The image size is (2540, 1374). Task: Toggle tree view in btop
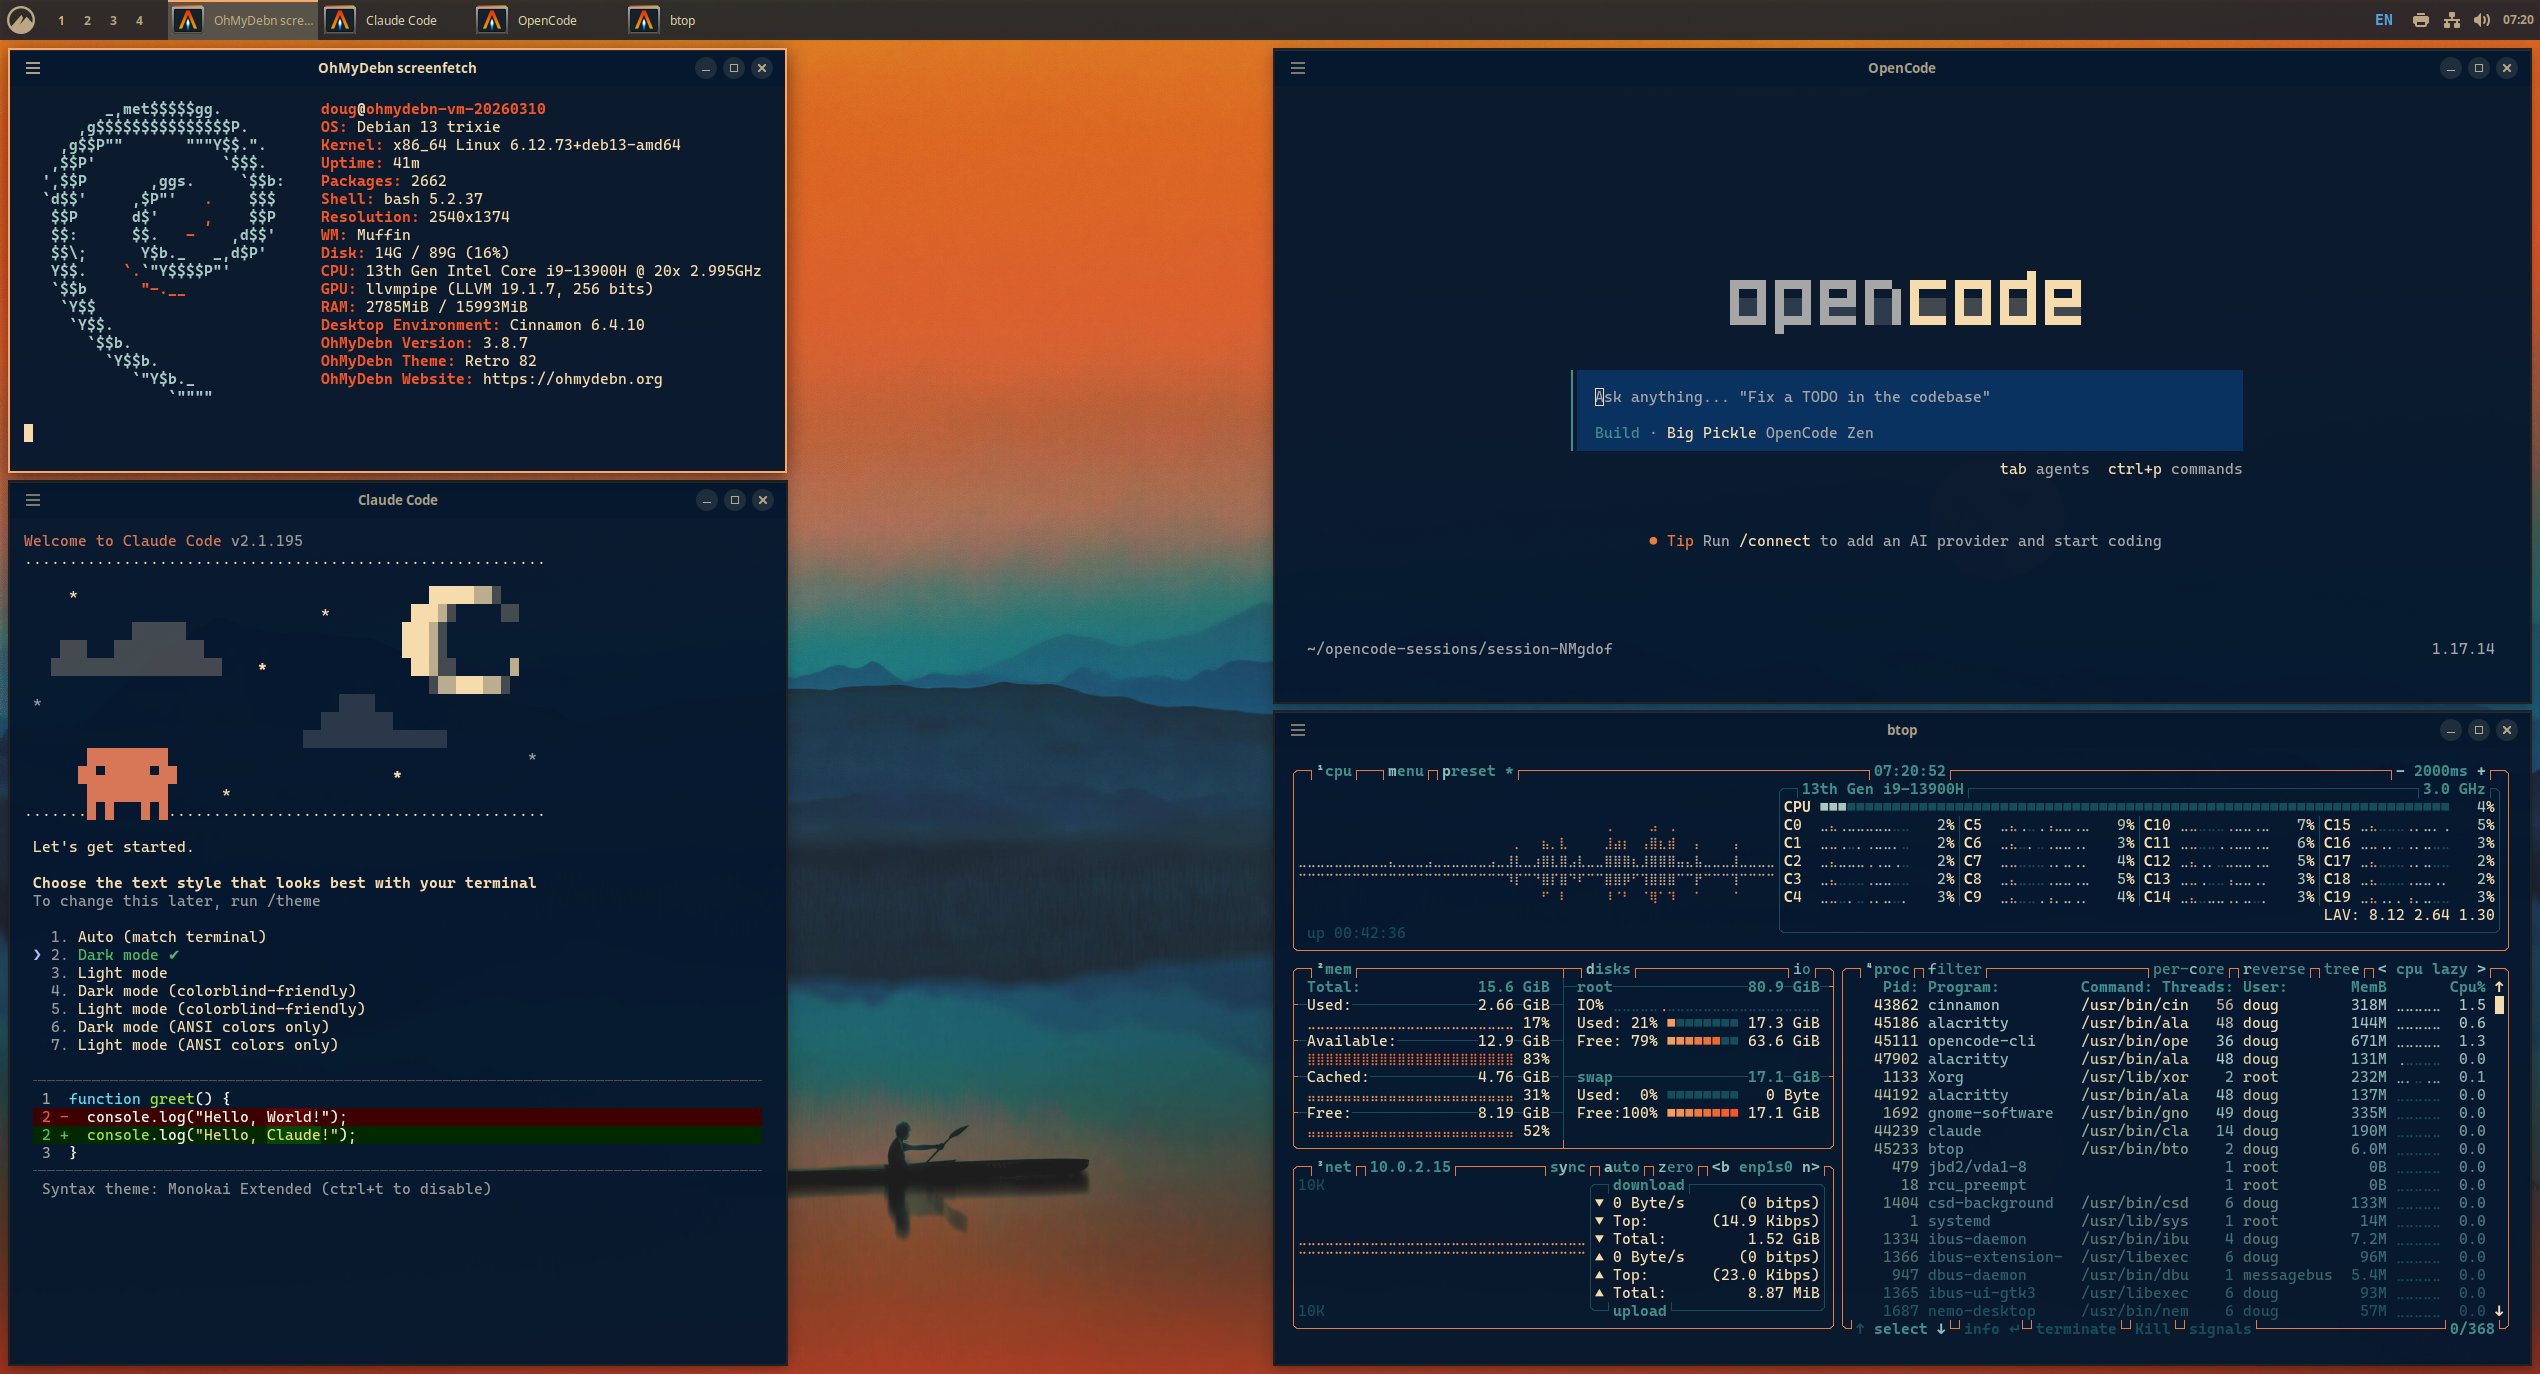tap(2341, 969)
